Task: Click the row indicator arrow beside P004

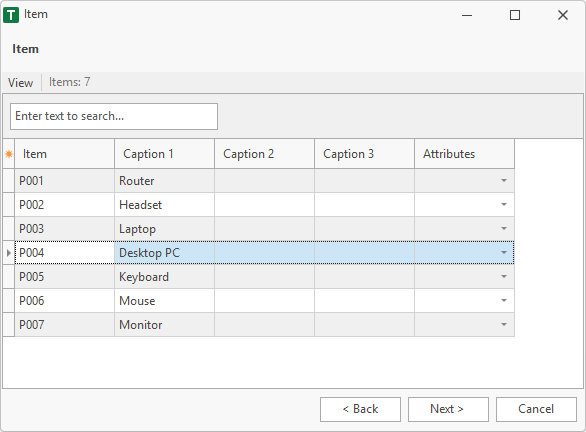Action: [9, 253]
